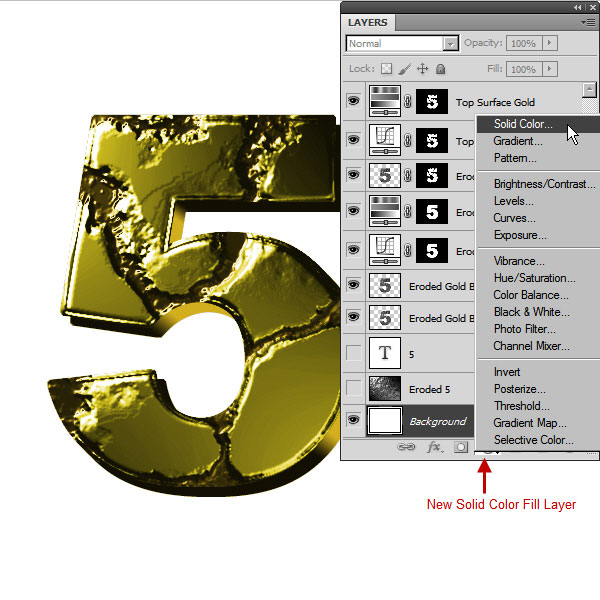This screenshot has width=600, height=600.
Task: Open Layers panel options menu
Action: click(589, 23)
